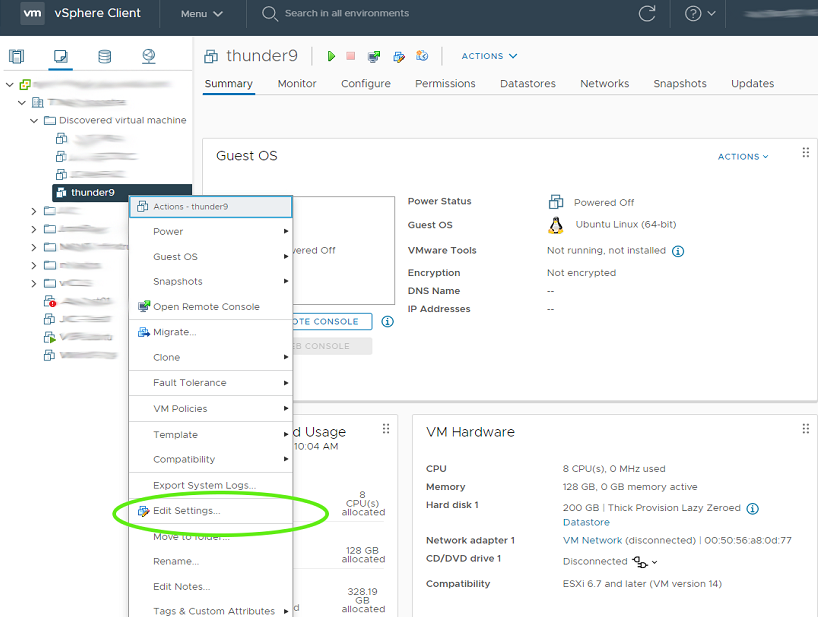Open Tags & Custom Attributes submenu
819x617 pixels.
click(x=210, y=611)
